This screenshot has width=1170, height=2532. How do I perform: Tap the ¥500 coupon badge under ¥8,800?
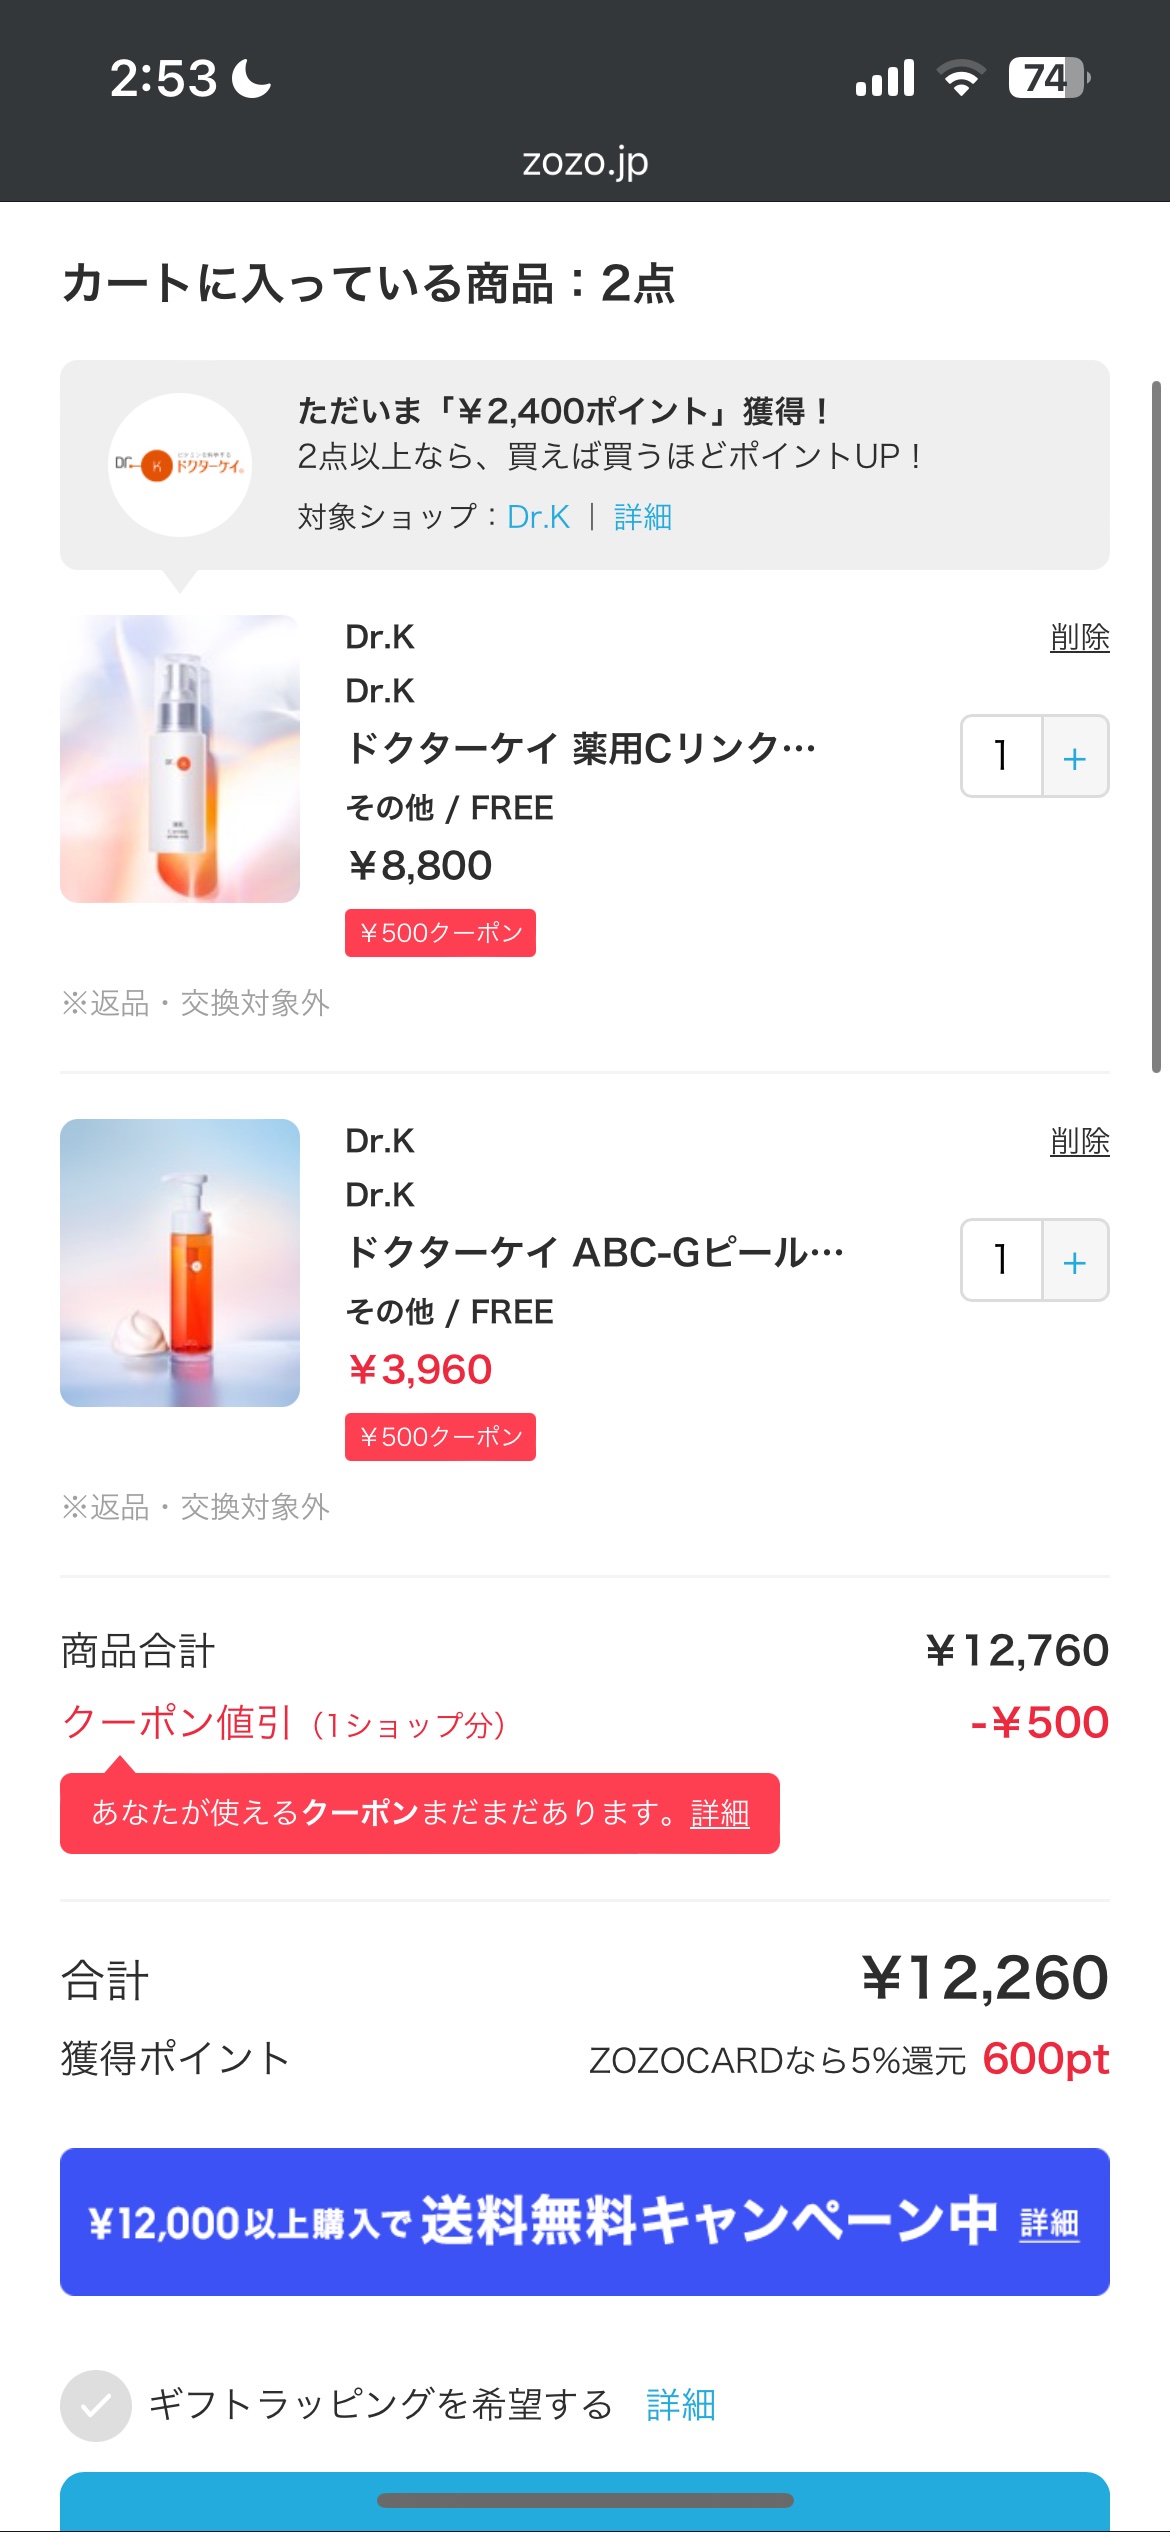440,933
